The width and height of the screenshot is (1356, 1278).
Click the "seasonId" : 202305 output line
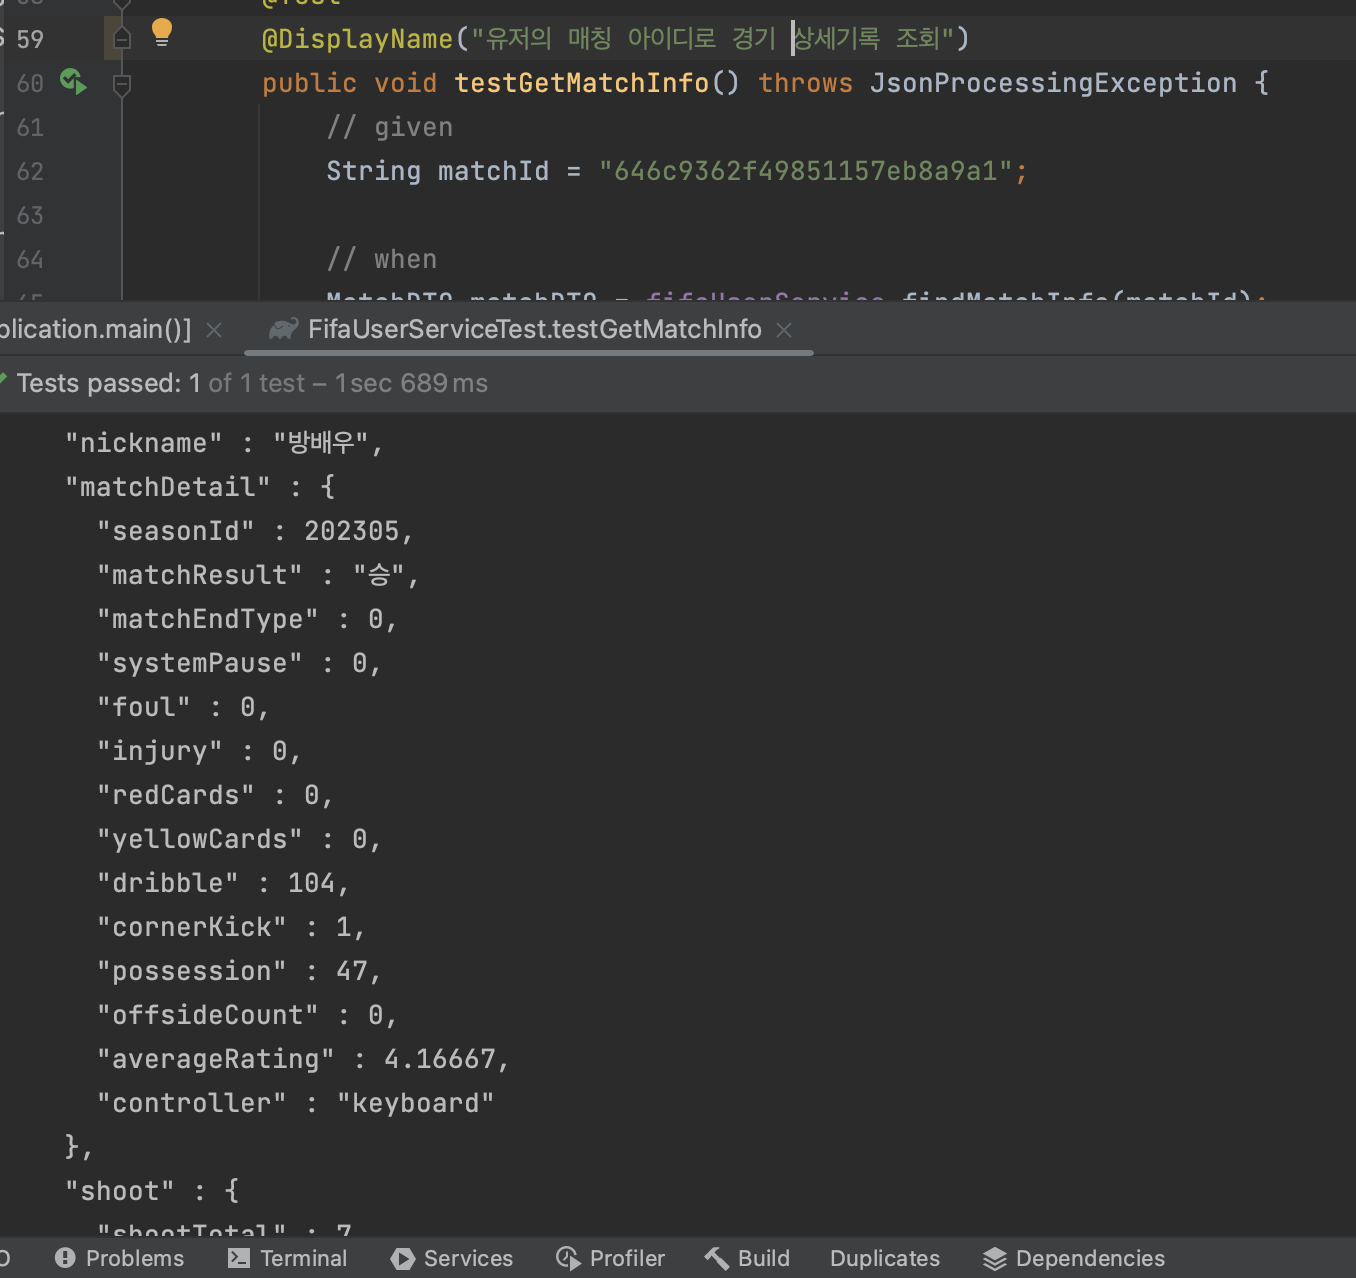(x=255, y=531)
